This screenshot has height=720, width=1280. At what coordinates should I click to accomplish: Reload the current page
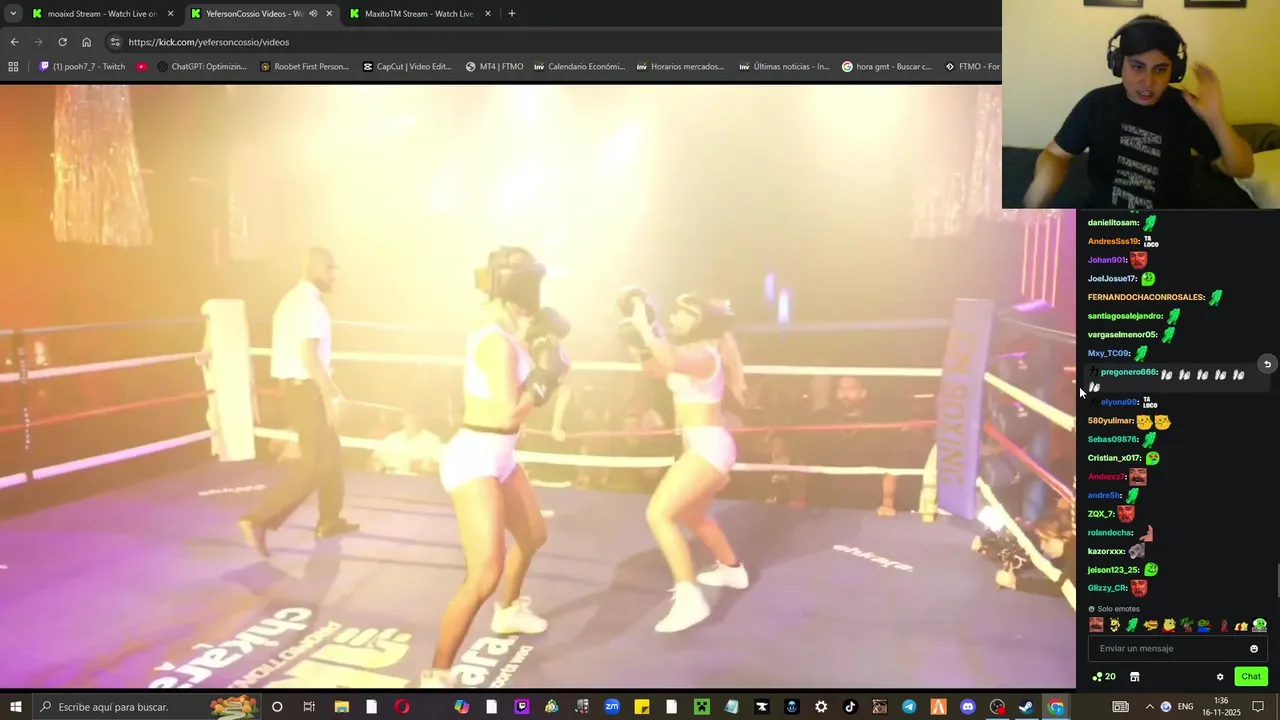[62, 42]
